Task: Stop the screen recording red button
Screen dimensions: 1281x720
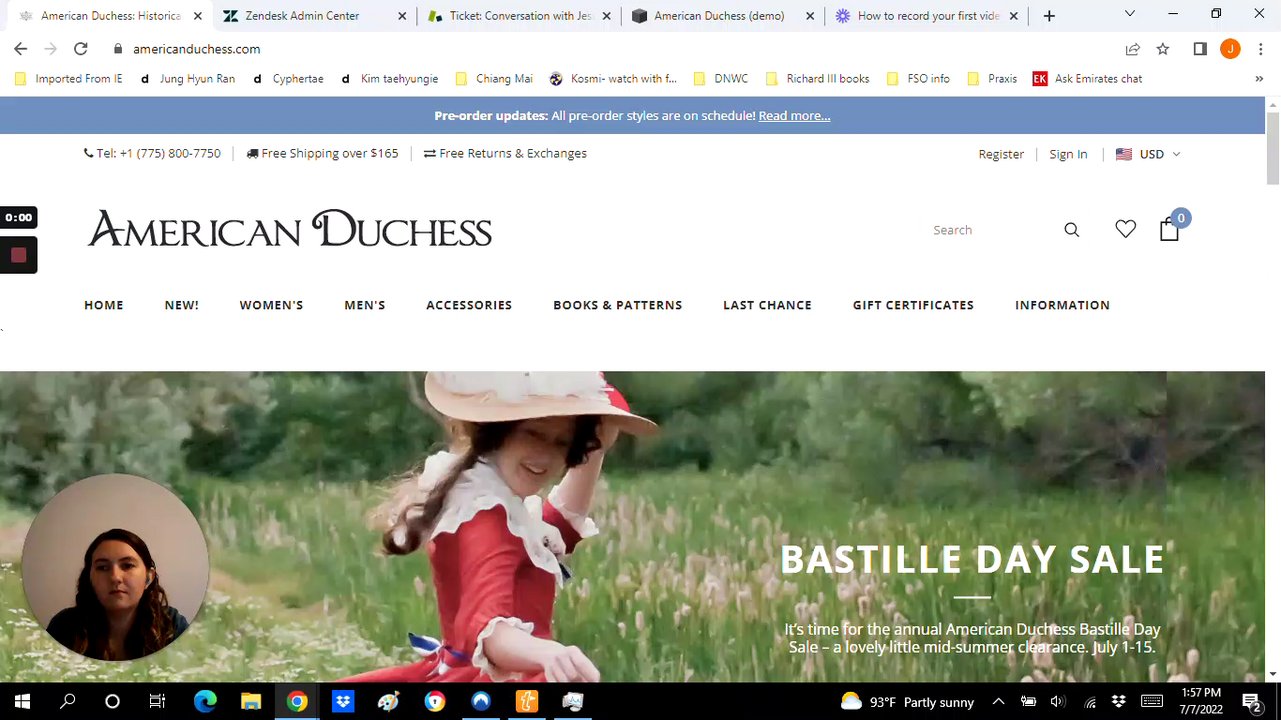Action: (18, 255)
